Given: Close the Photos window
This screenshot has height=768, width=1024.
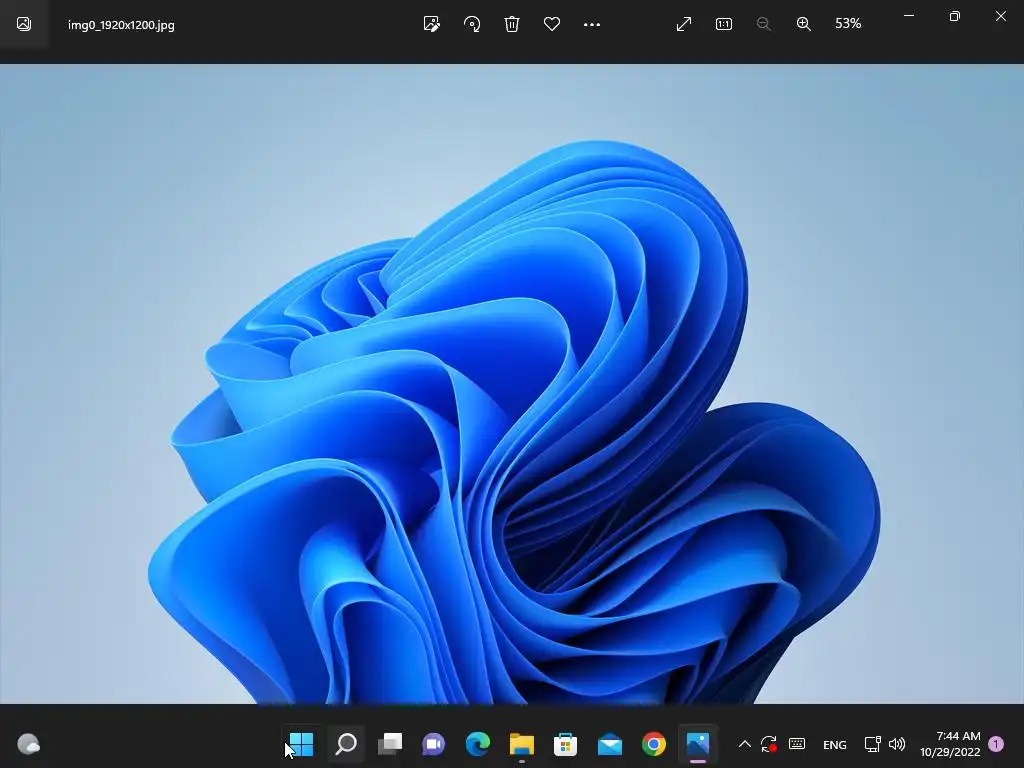Looking at the screenshot, I should [1000, 16].
